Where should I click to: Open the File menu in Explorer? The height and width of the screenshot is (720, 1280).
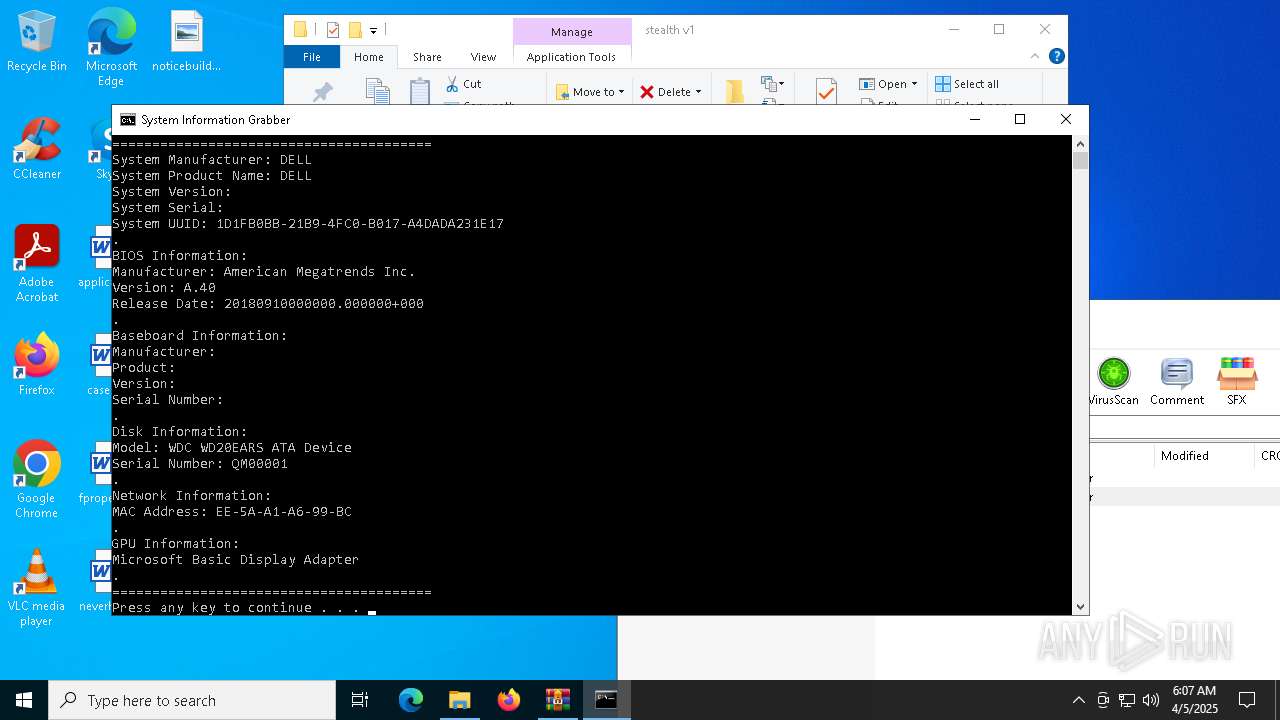pos(312,57)
